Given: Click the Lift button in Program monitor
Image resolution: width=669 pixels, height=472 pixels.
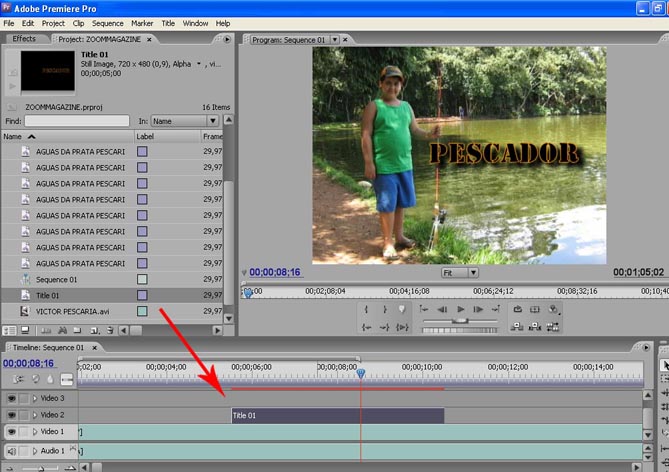Looking at the screenshot, I should pos(518,326).
